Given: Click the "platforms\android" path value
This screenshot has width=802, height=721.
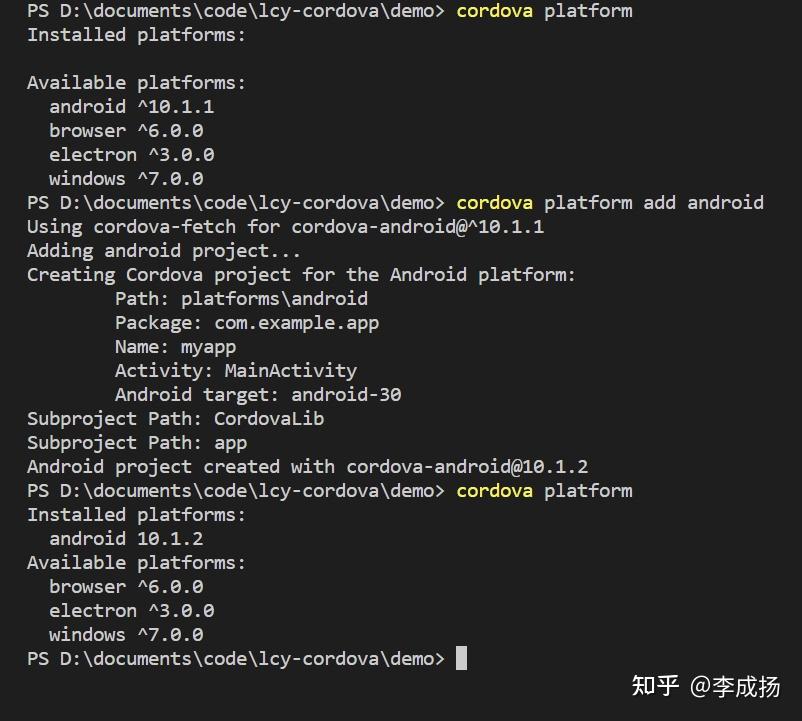Looking at the screenshot, I should click(274, 298).
